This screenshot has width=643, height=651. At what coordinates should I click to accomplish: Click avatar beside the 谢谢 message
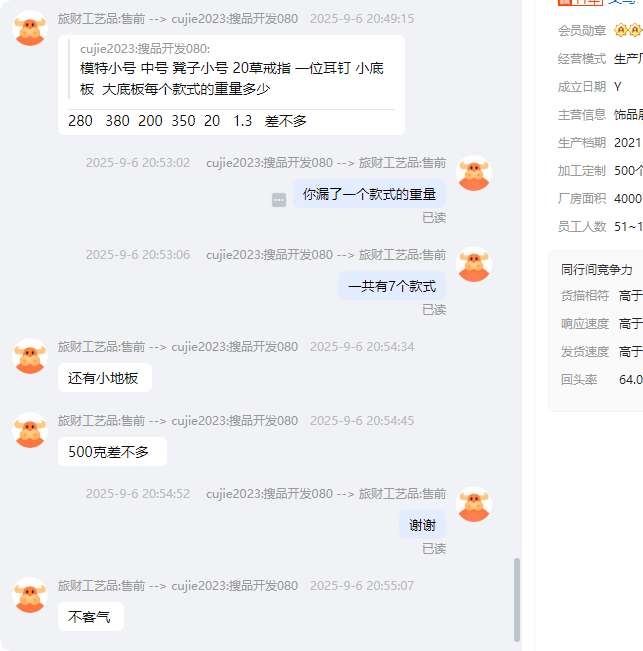click(474, 504)
